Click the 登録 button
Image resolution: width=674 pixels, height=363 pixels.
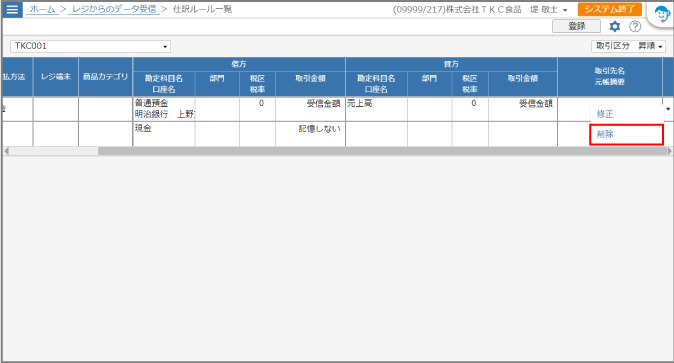[576, 26]
